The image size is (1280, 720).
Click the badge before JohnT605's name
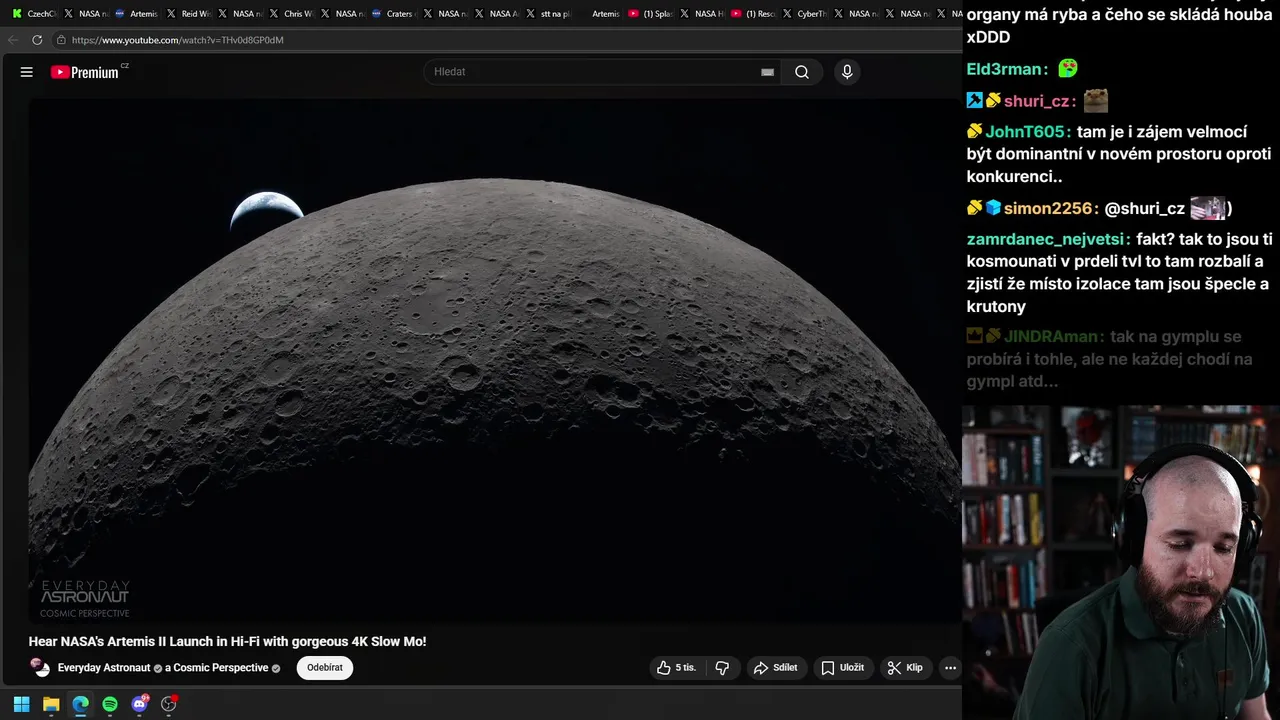pos(975,131)
